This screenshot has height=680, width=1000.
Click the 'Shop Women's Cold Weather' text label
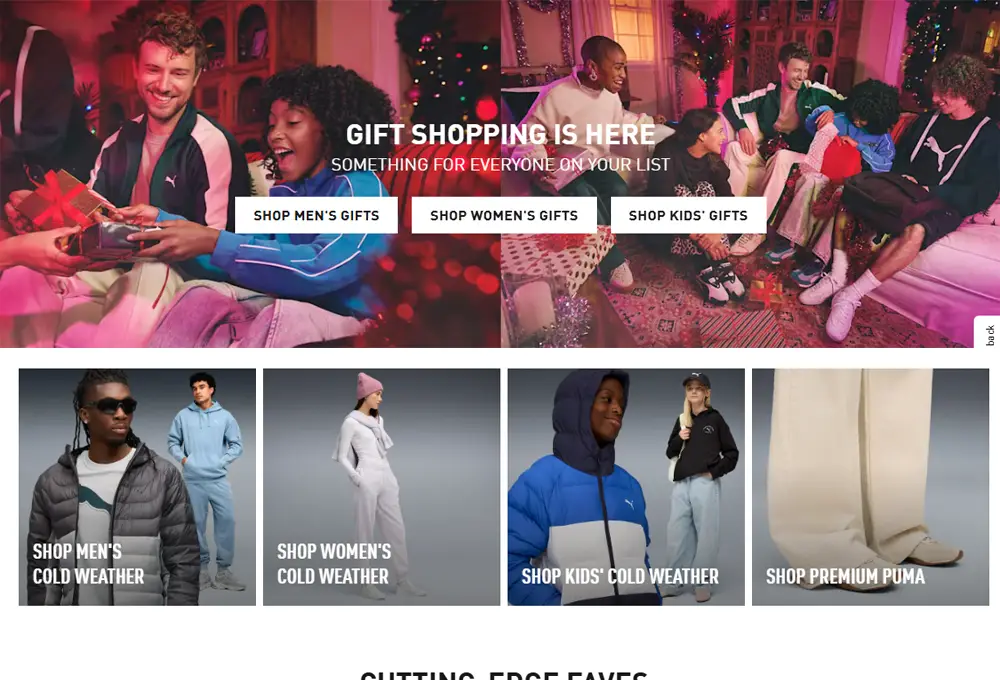[334, 564]
